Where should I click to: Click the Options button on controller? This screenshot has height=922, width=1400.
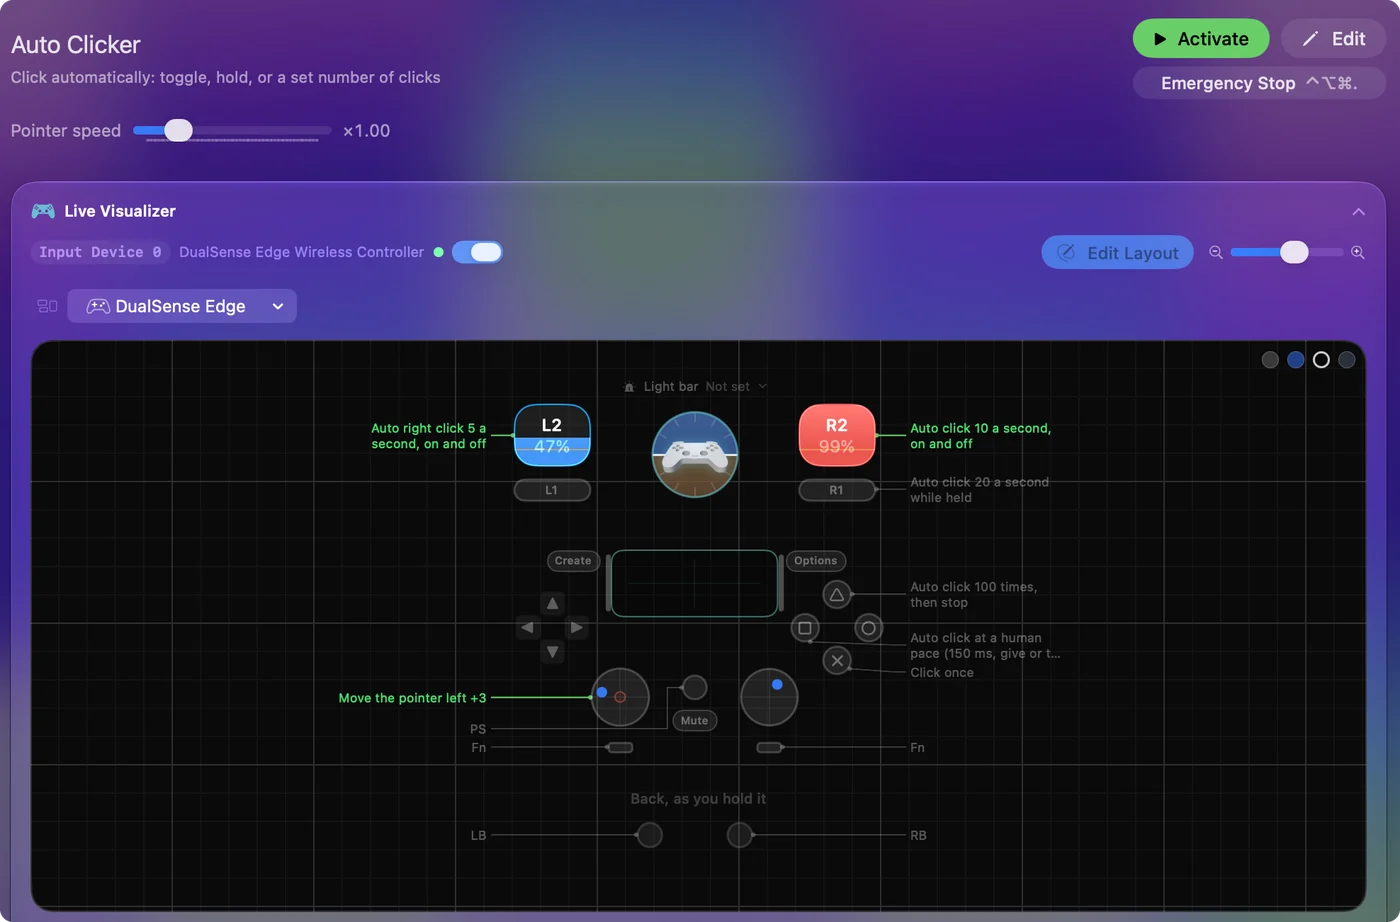pos(816,561)
